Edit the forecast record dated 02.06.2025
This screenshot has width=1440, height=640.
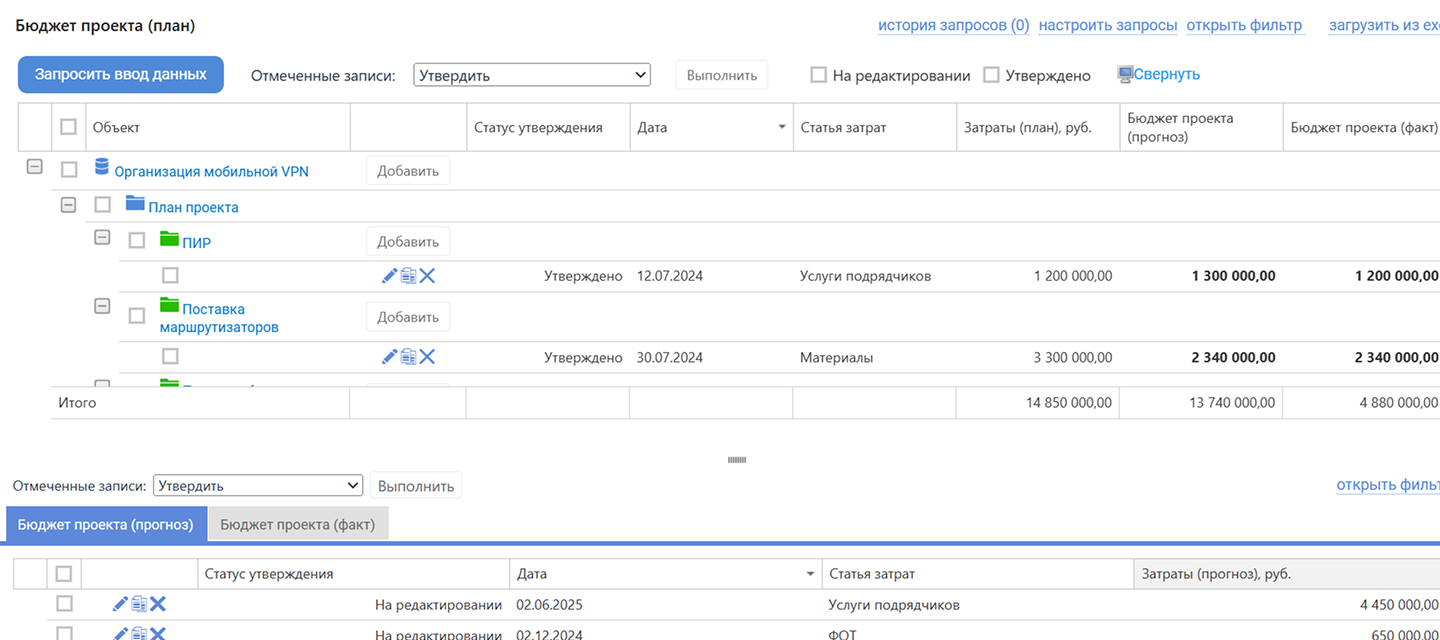pos(120,604)
